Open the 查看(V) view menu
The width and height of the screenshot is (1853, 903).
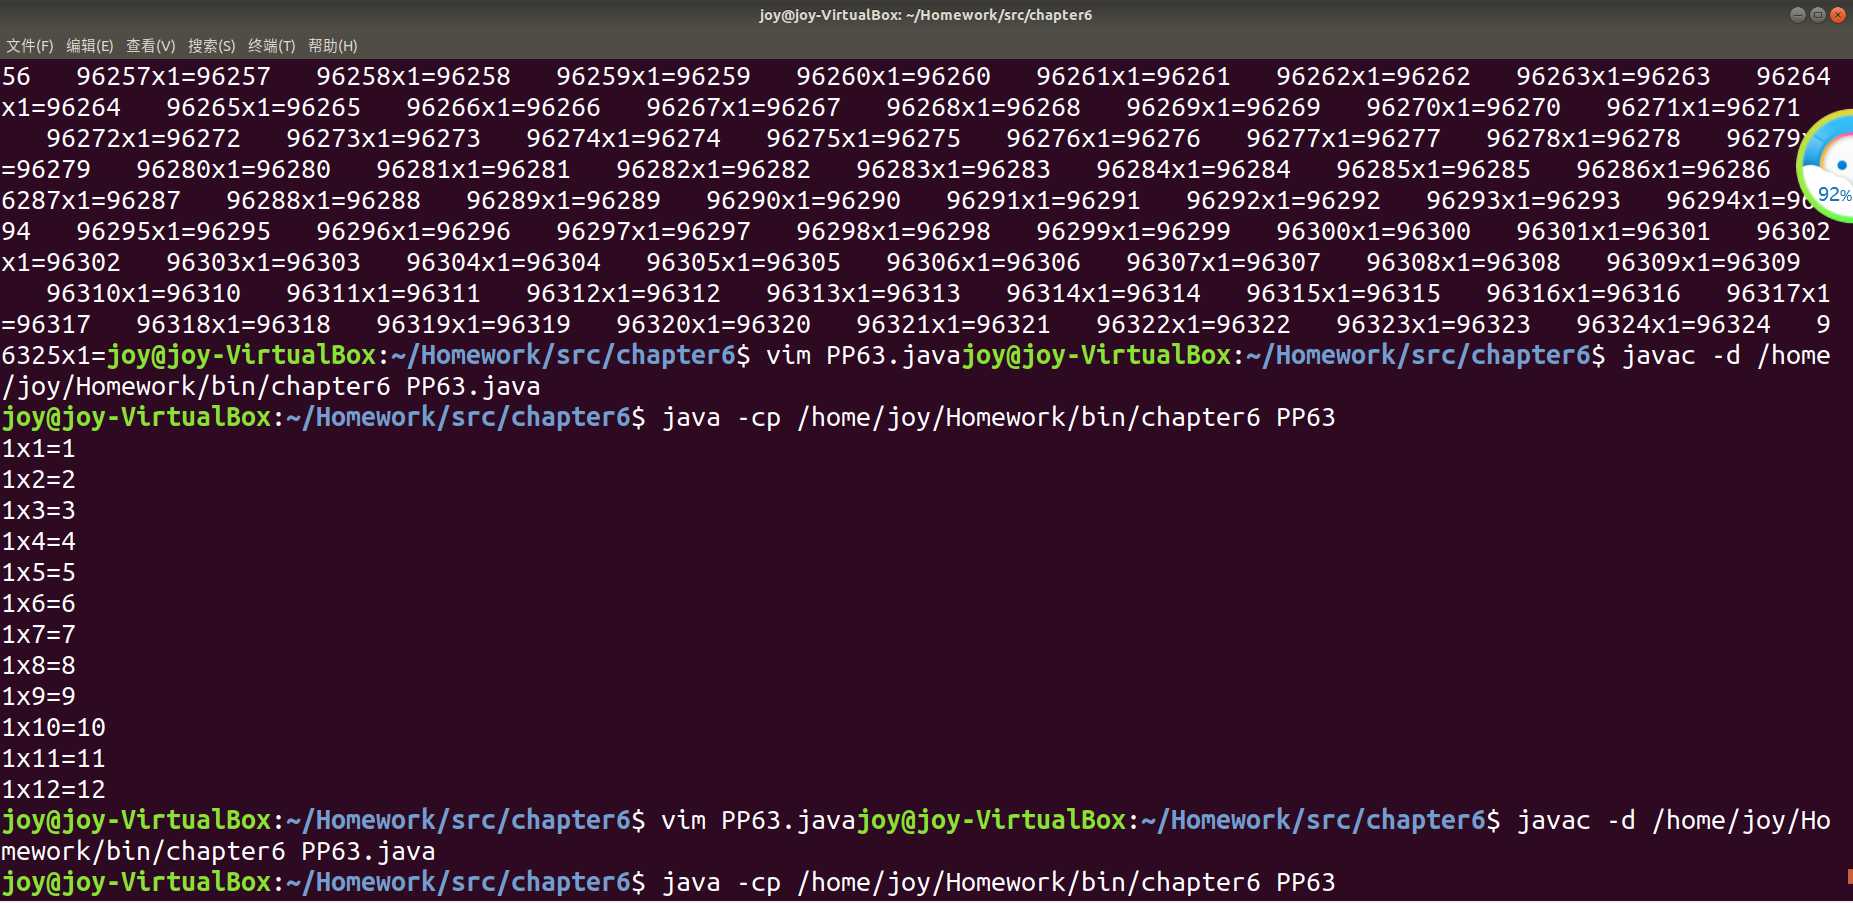coord(150,46)
